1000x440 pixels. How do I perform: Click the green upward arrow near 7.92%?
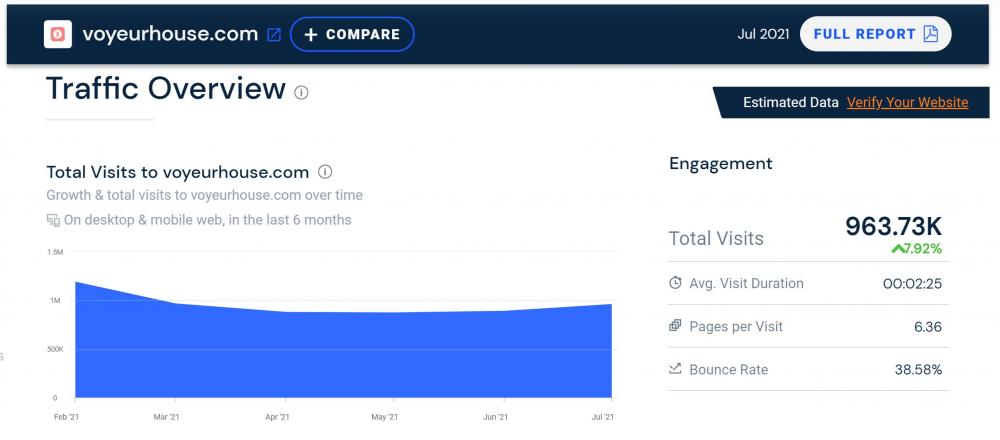click(x=898, y=248)
